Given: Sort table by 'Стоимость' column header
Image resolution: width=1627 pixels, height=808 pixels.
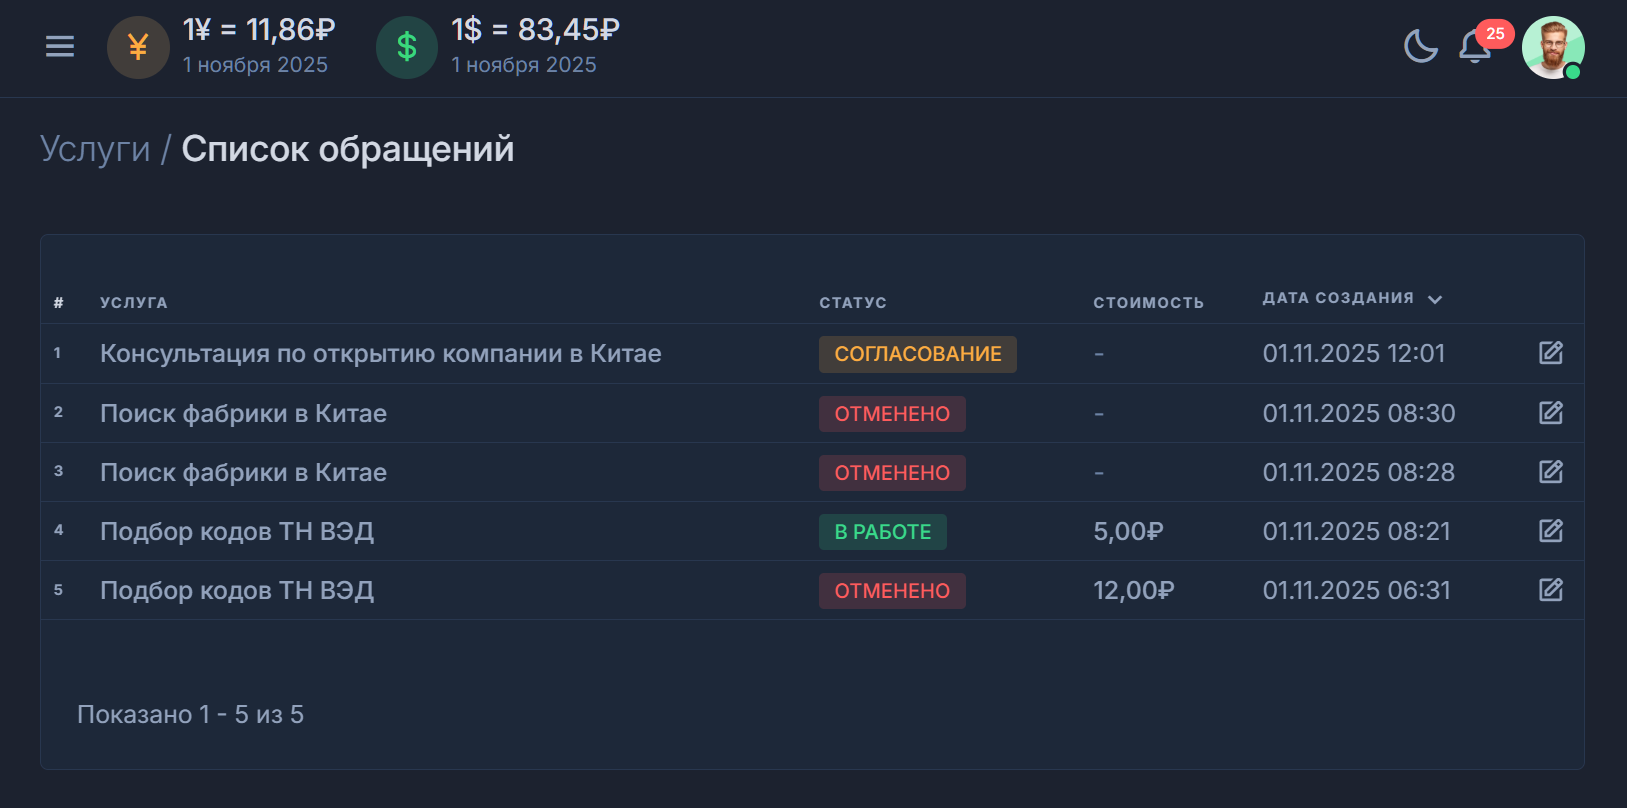Looking at the screenshot, I should click(1148, 303).
